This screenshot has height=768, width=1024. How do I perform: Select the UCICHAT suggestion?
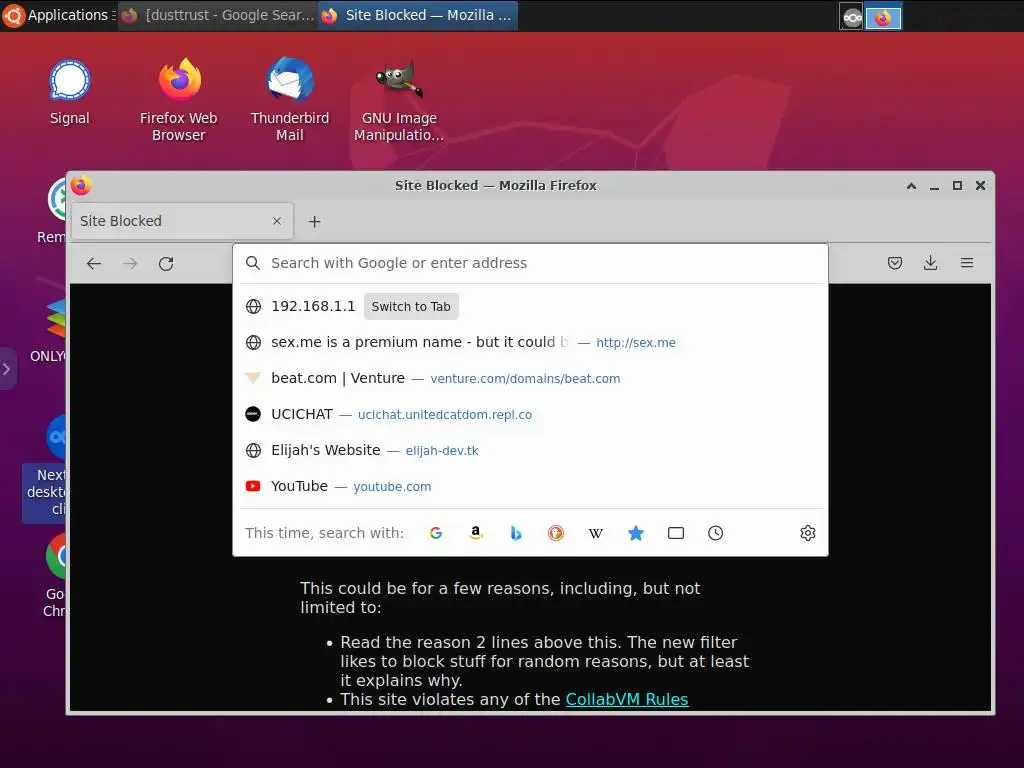[530, 414]
